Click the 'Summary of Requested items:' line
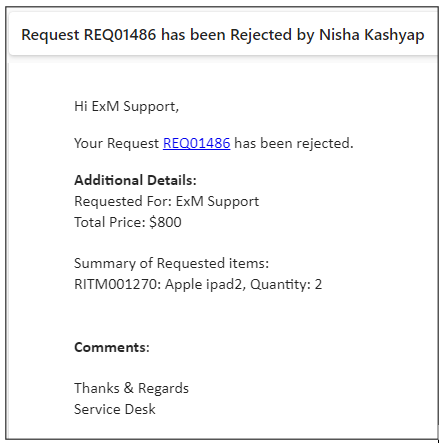Image resolution: width=445 pixels, height=448 pixels. point(171,264)
